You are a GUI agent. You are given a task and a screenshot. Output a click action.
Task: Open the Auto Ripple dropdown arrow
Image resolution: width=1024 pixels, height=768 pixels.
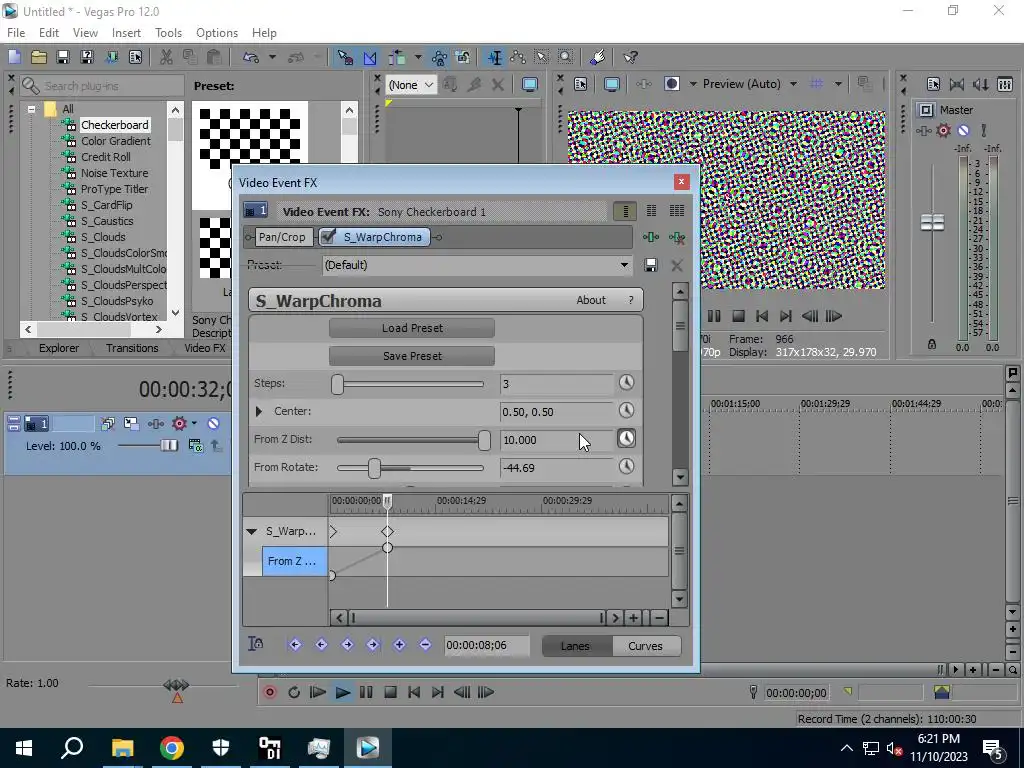(x=418, y=57)
